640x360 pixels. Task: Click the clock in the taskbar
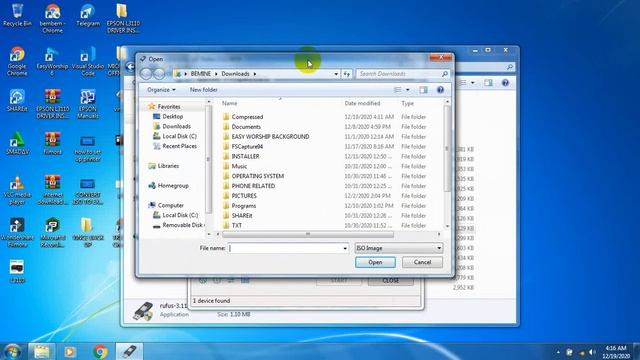point(616,352)
